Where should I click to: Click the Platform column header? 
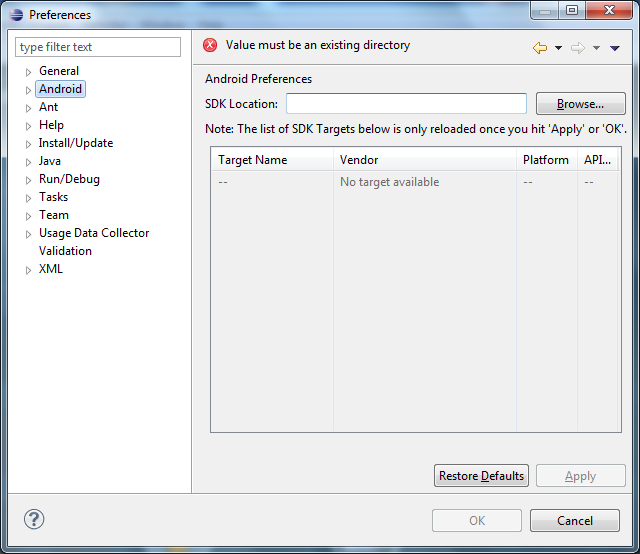tap(547, 160)
